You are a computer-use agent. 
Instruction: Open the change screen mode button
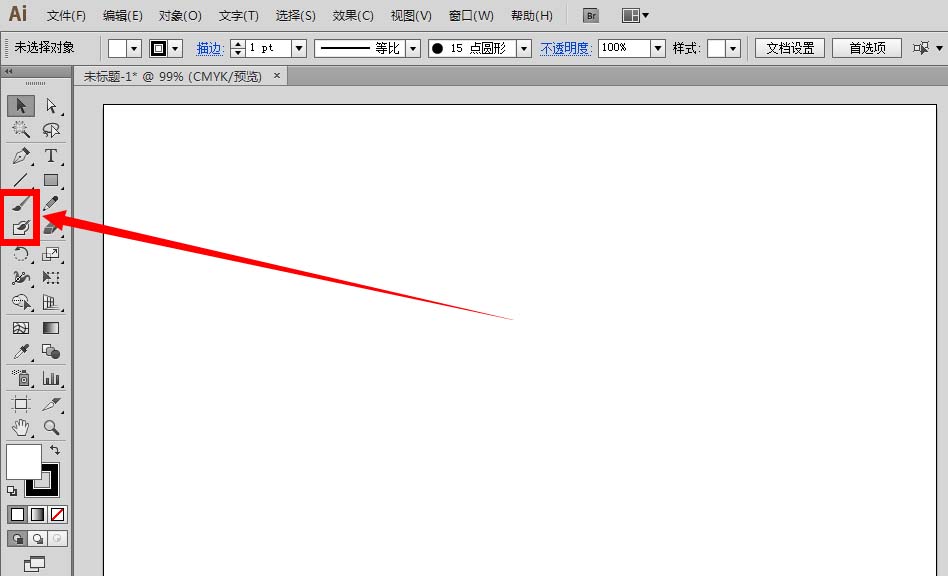point(34,564)
